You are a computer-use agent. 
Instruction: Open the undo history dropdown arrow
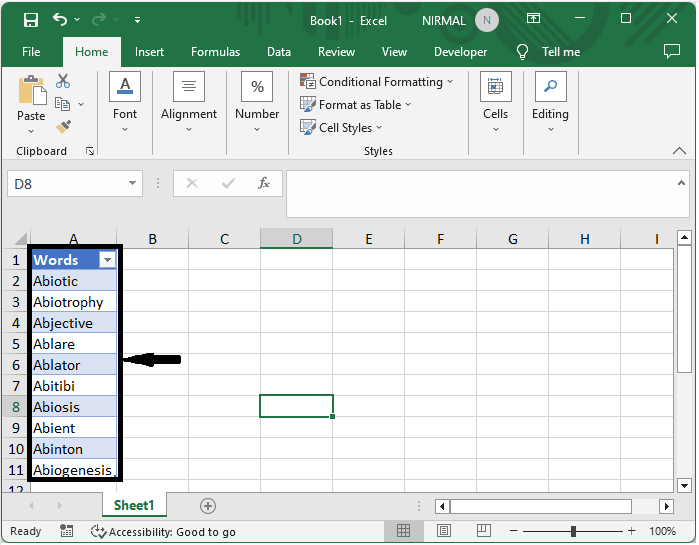tap(77, 20)
